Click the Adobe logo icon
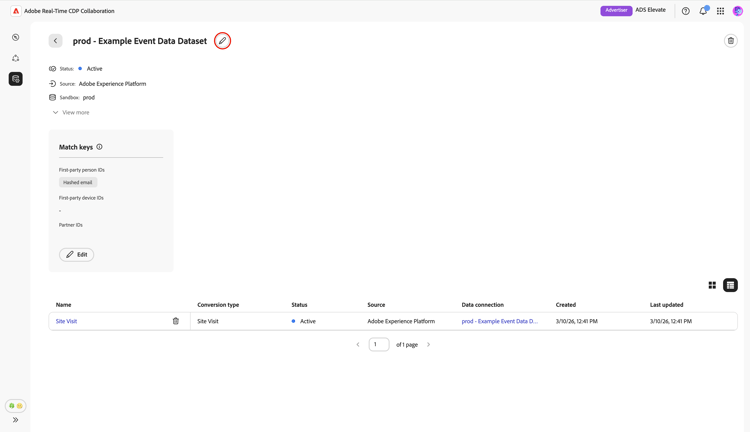This screenshot has width=750, height=432. [x=16, y=11]
